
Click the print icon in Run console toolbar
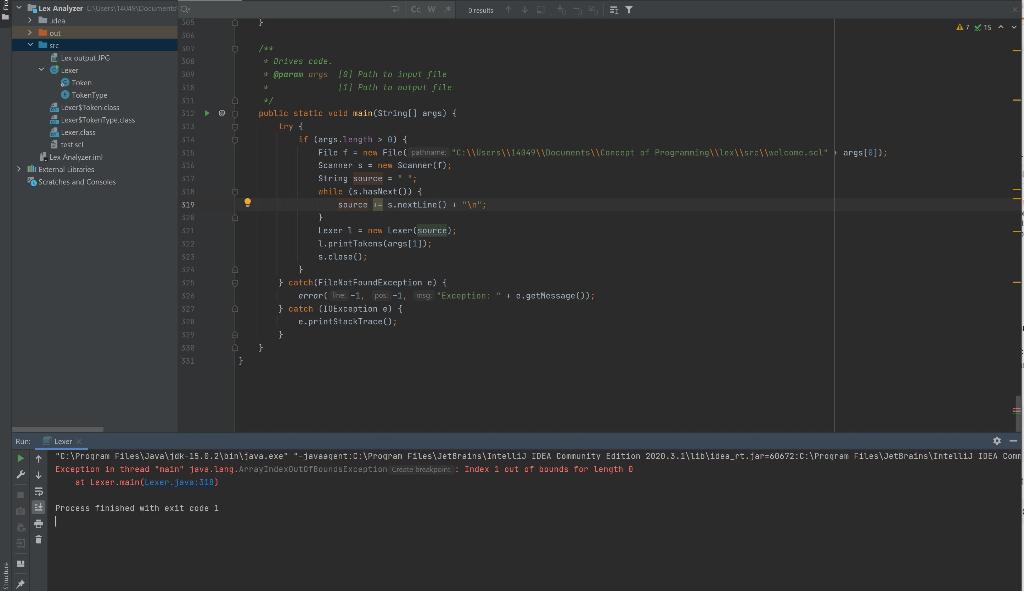(x=39, y=523)
